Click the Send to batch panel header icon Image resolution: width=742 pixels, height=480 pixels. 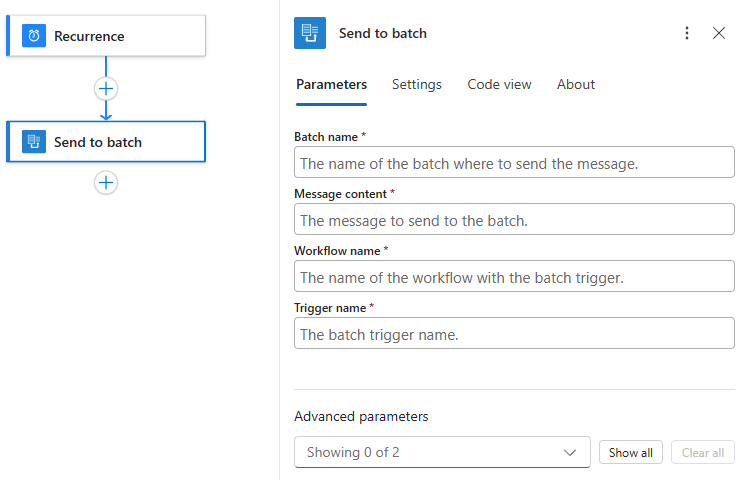(310, 33)
